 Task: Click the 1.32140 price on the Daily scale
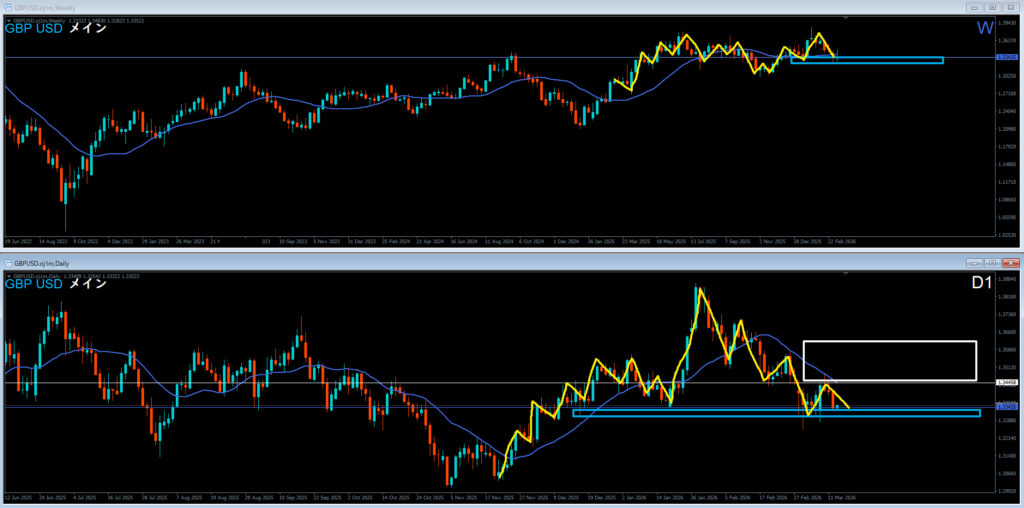coord(1006,437)
